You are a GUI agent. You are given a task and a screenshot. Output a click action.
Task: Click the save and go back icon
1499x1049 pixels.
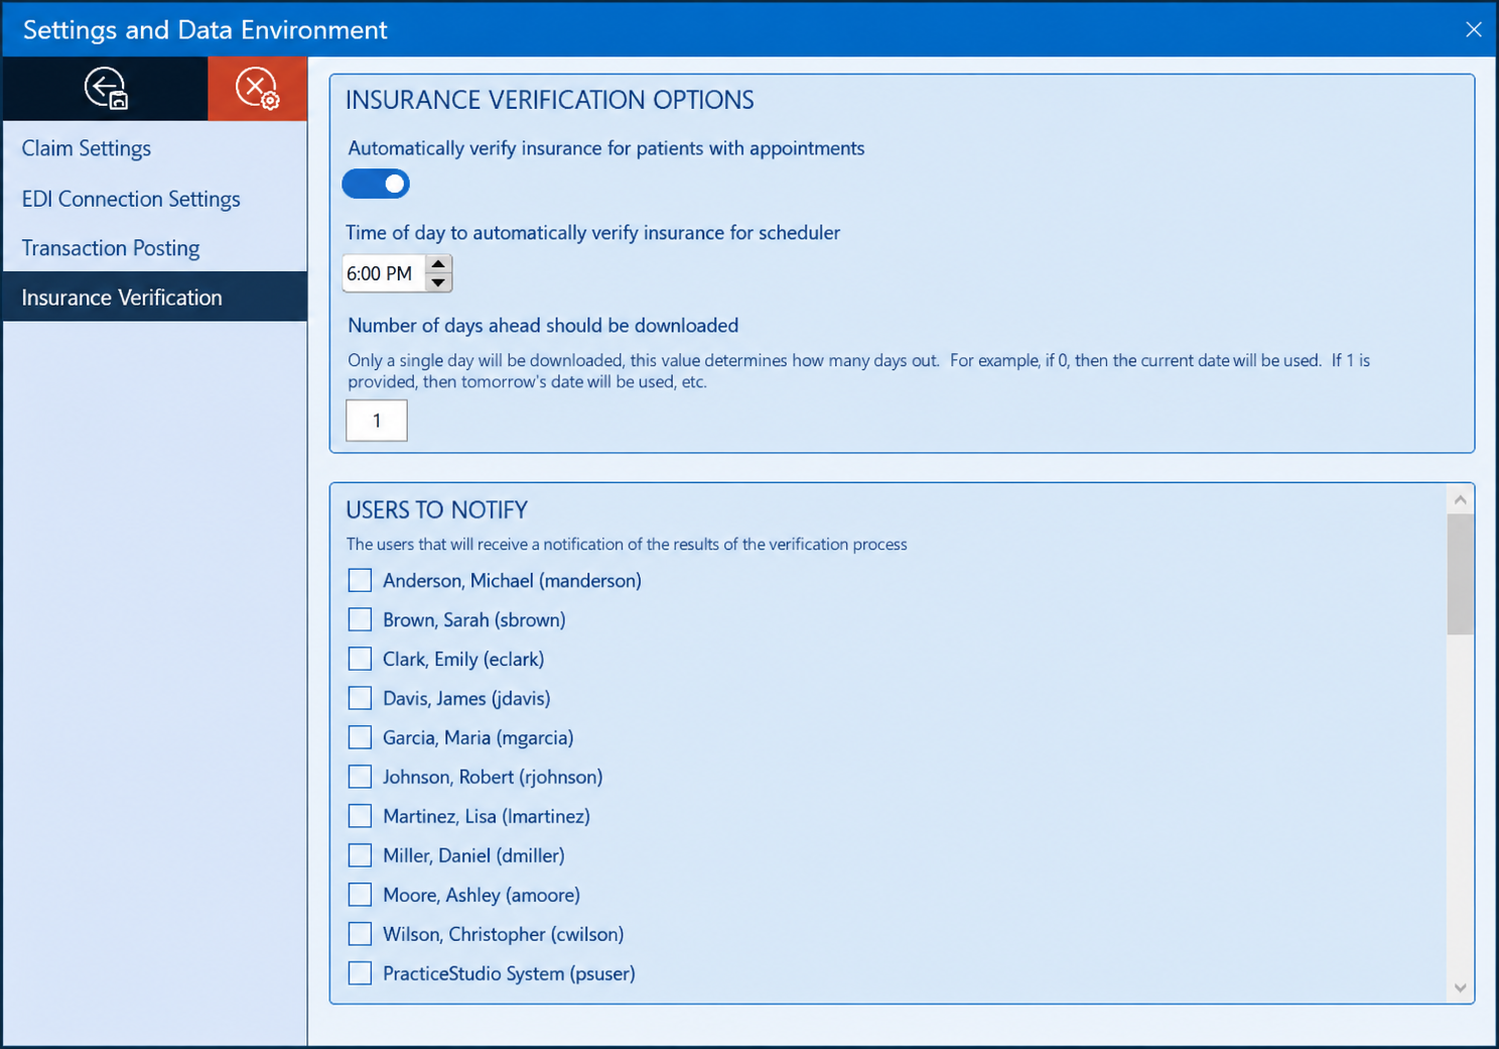pyautogui.click(x=105, y=88)
